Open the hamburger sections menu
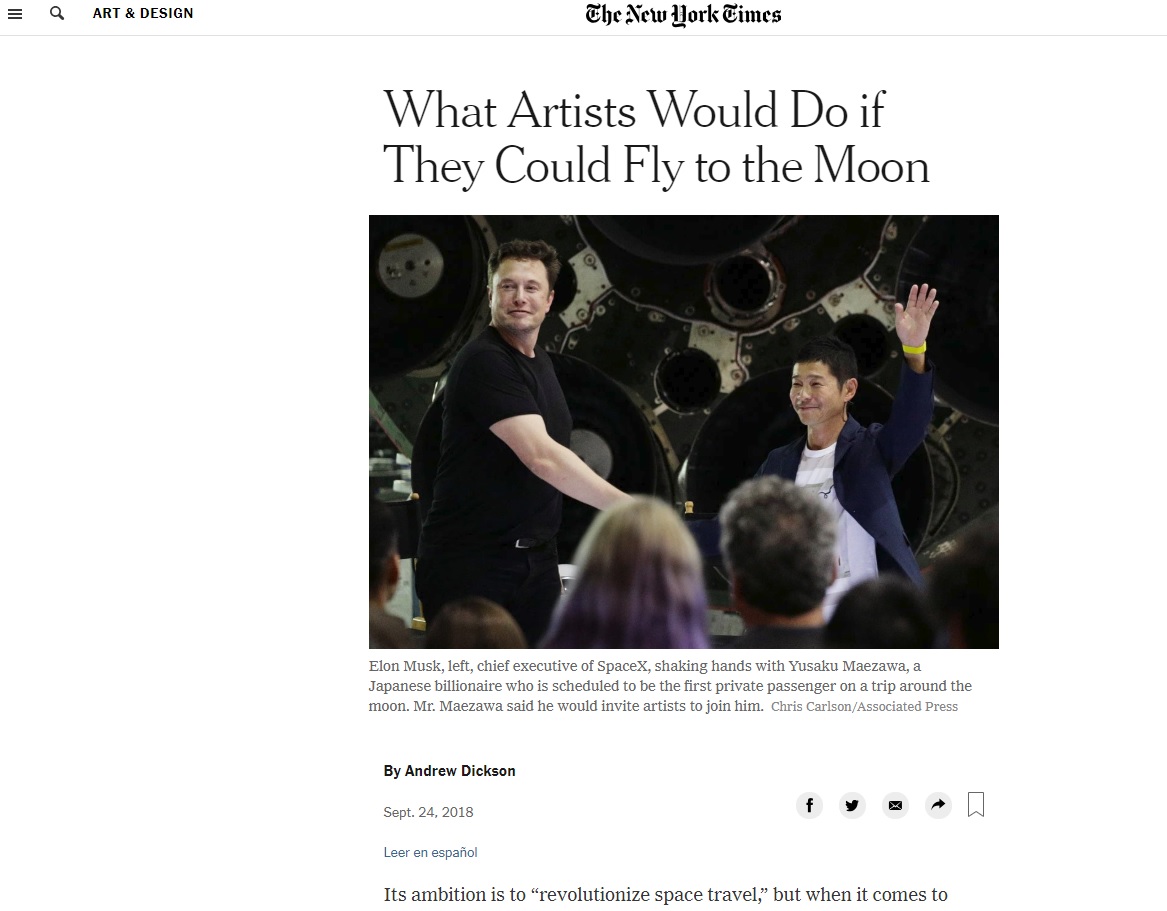The image size is (1167, 911). tap(15, 14)
